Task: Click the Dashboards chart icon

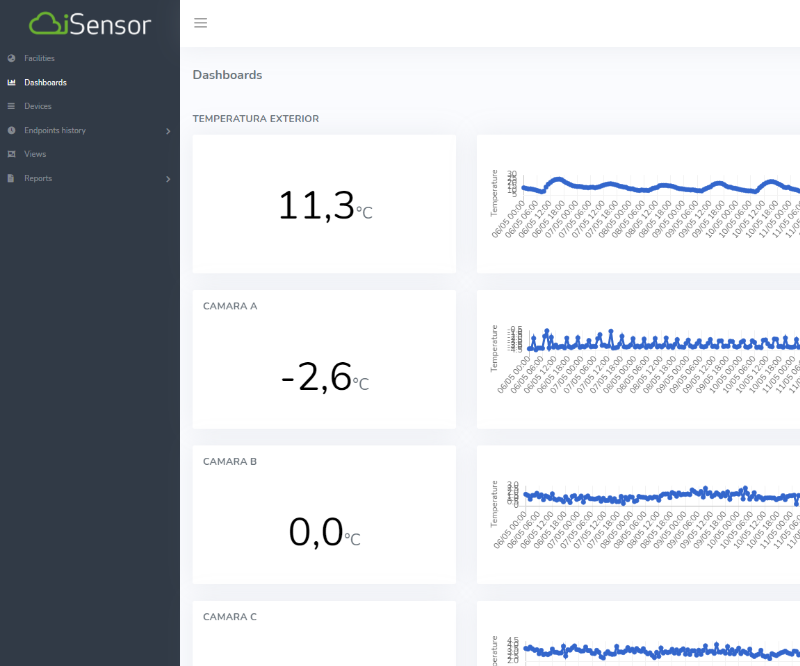Action: coord(11,82)
